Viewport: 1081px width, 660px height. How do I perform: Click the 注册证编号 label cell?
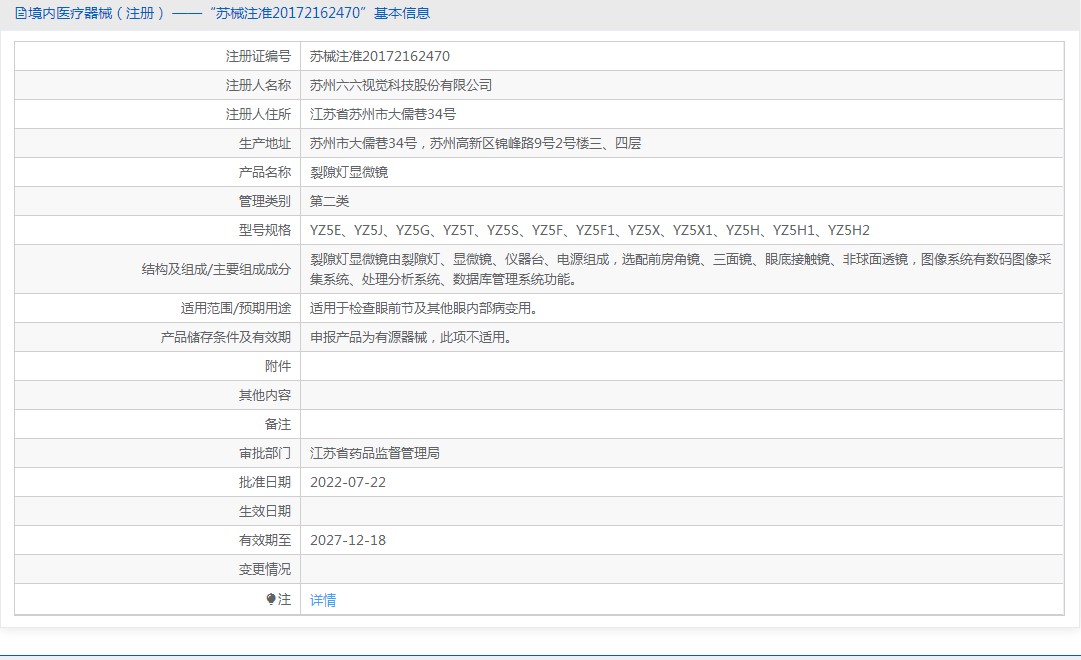[x=258, y=57]
